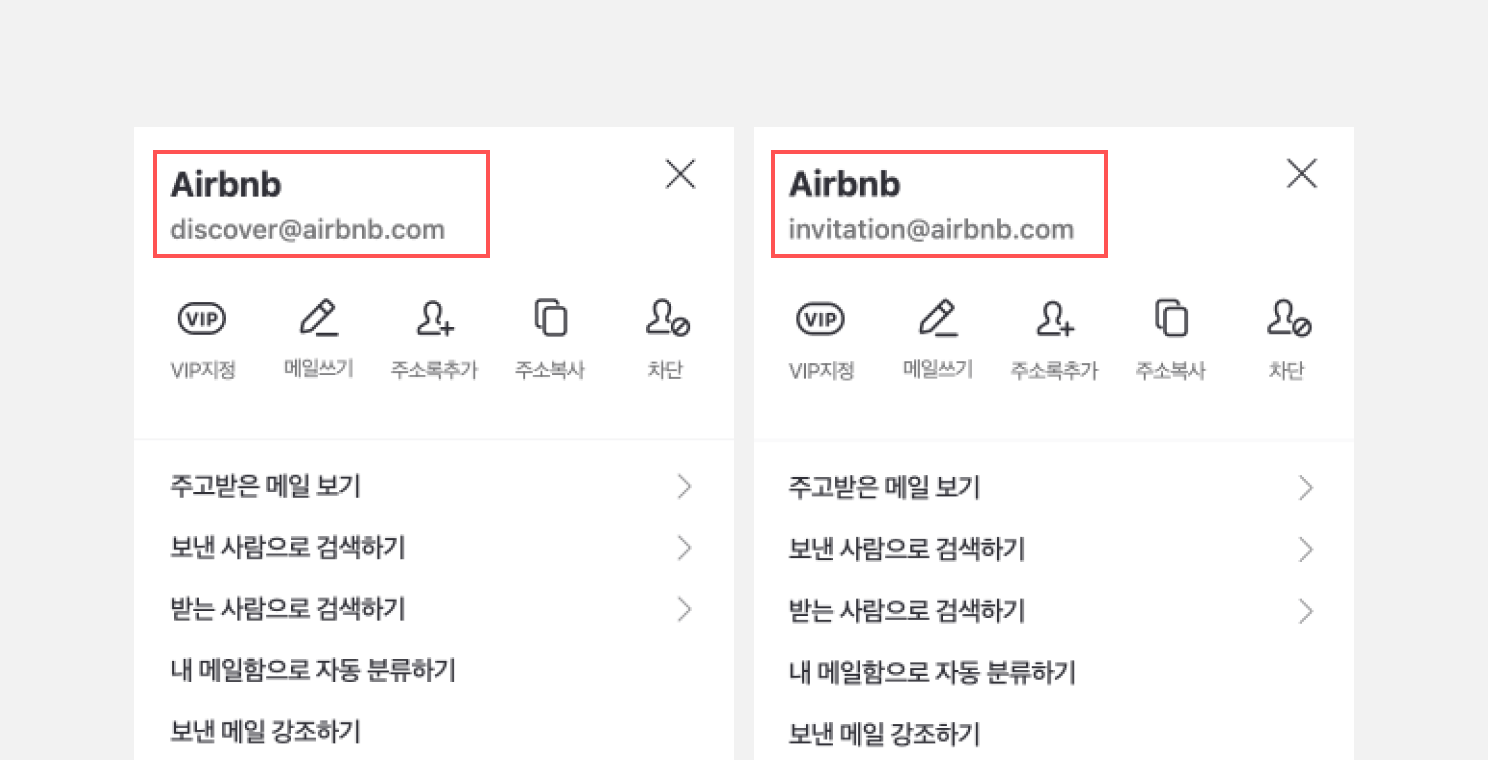The image size is (1488, 760).
Task: Click 주소록추가 icon in invitation@airbnb.com panel
Action: coord(1055,319)
